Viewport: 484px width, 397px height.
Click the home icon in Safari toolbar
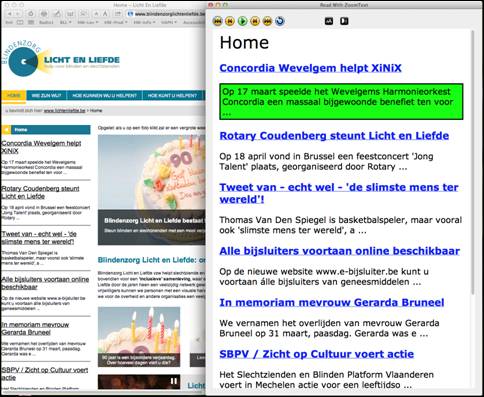[31, 14]
